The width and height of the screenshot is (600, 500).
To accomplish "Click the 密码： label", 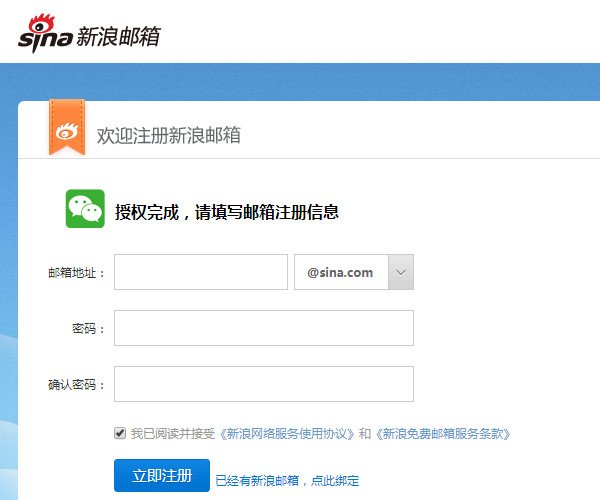I will [x=88, y=329].
